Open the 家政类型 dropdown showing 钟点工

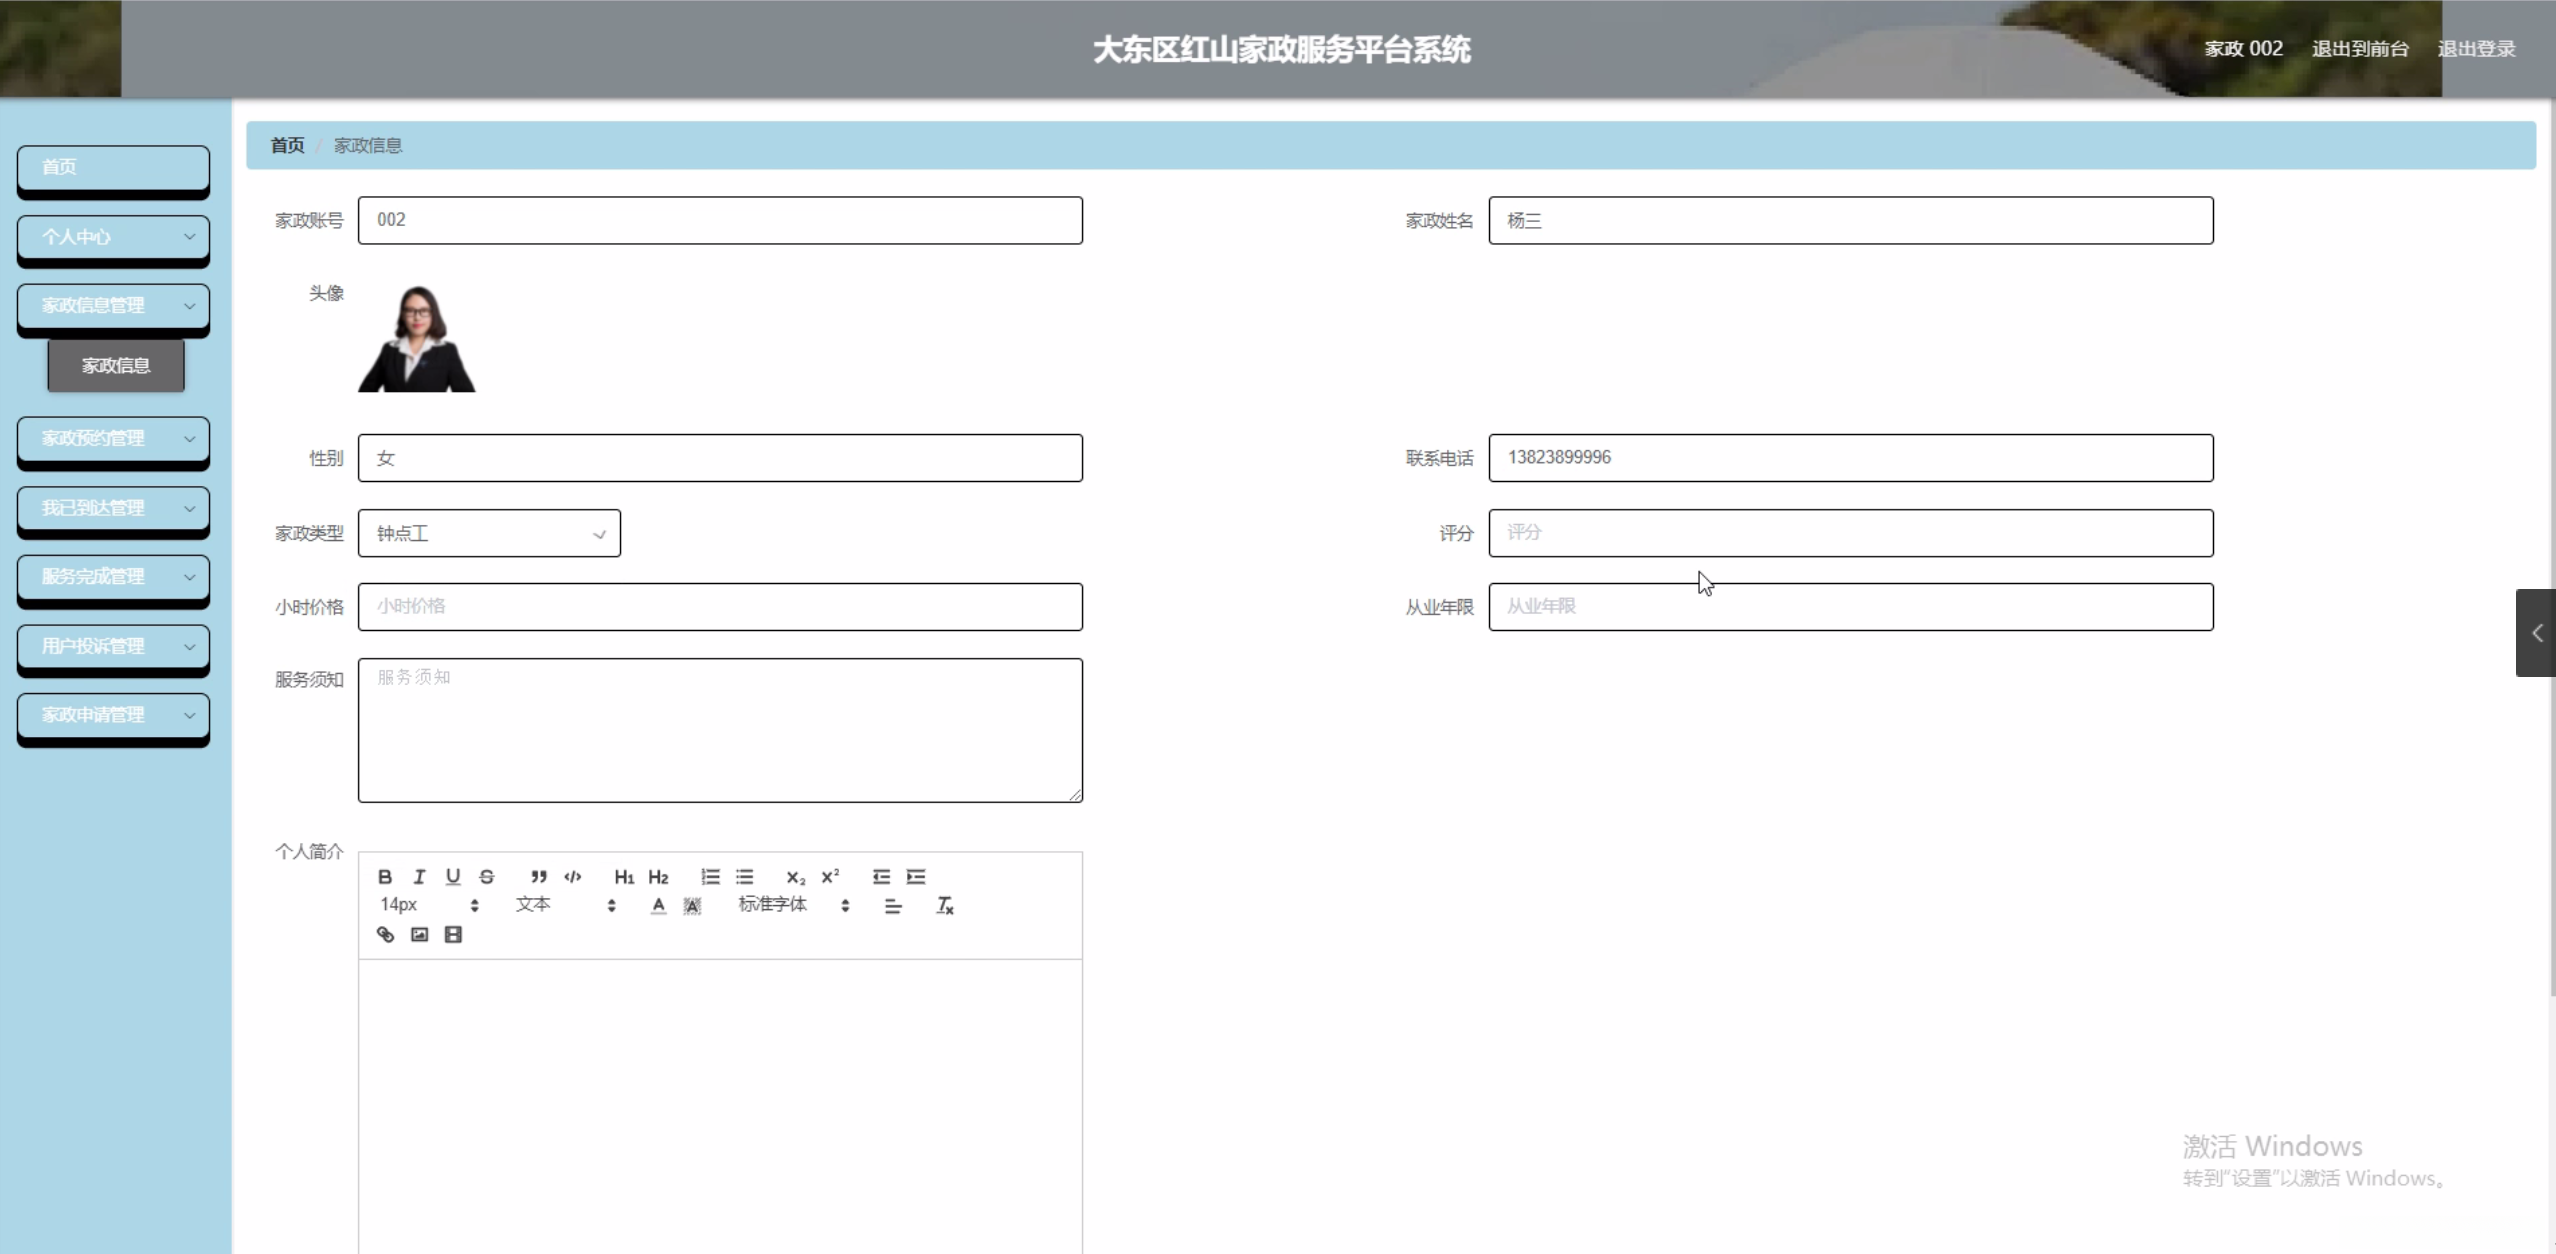tap(489, 533)
